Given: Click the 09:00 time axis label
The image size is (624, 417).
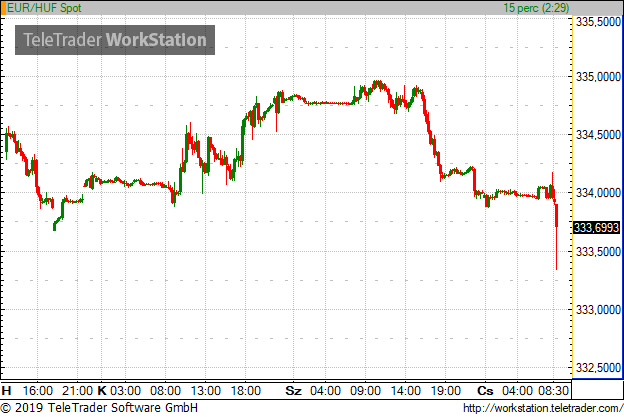Looking at the screenshot, I should tap(365, 391).
